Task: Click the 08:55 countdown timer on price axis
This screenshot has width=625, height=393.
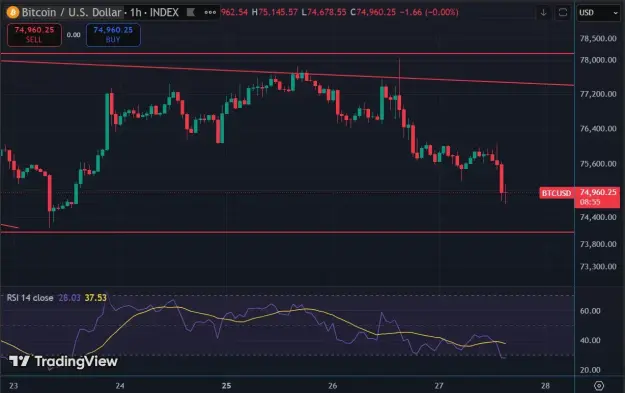Action: 590,202
